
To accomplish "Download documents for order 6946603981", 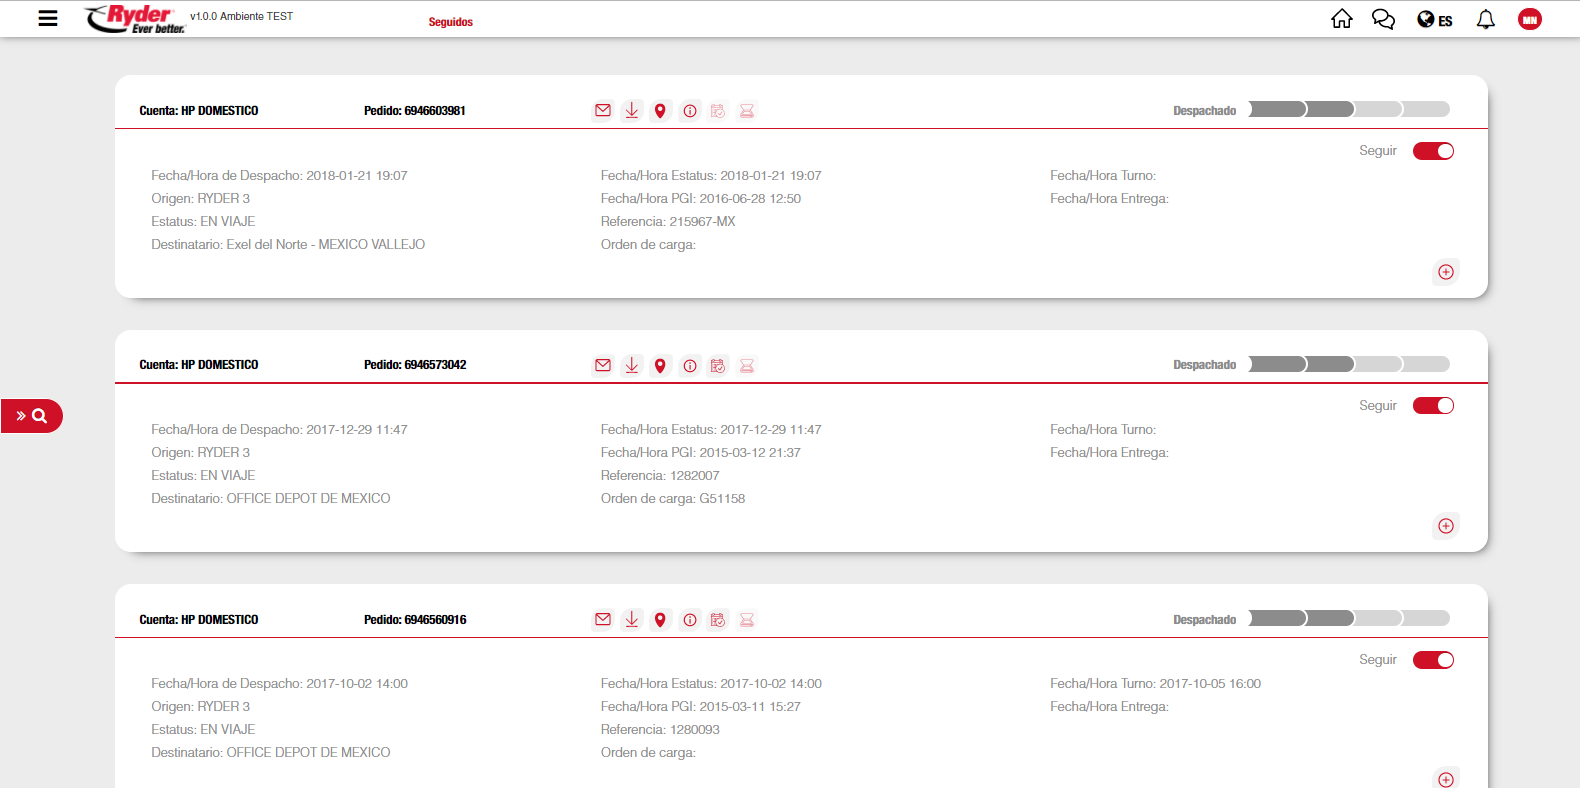I will pos(632,111).
